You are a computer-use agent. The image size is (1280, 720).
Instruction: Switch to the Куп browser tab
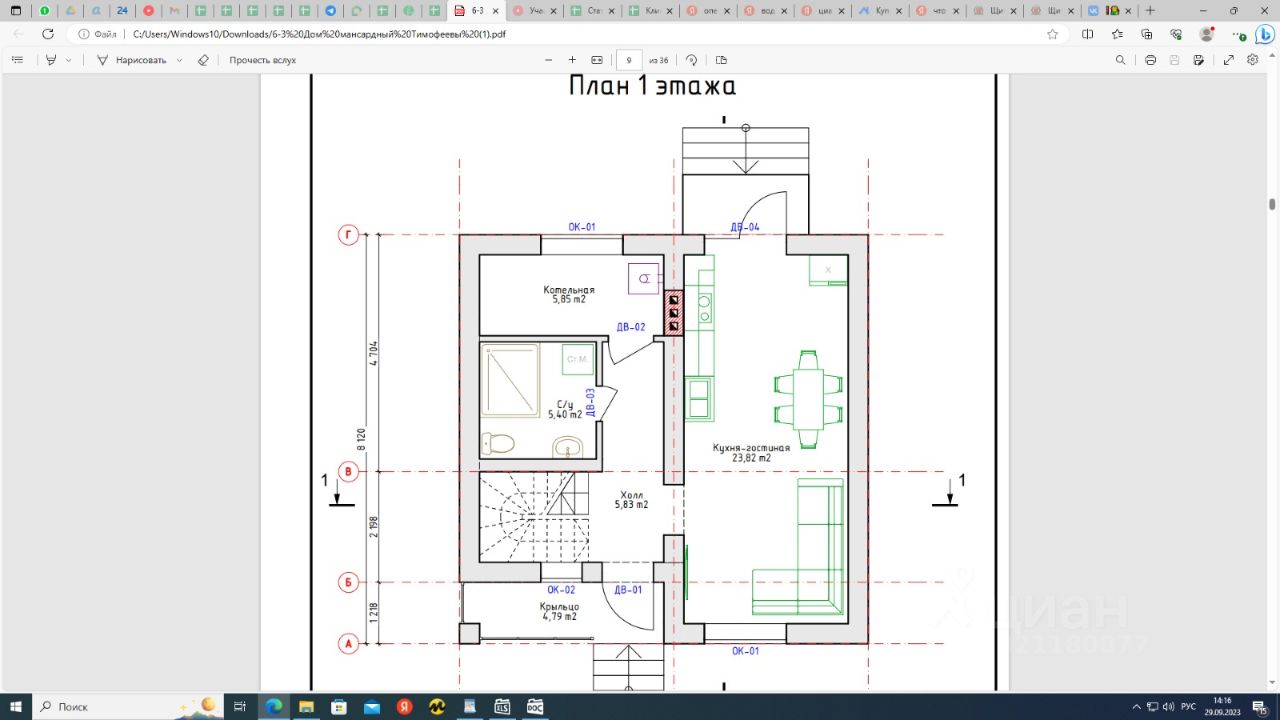877,10
